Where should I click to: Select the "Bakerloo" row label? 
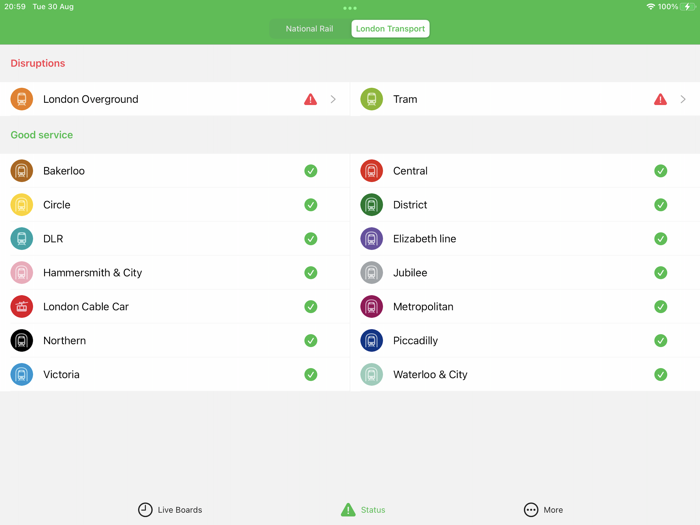click(x=64, y=171)
